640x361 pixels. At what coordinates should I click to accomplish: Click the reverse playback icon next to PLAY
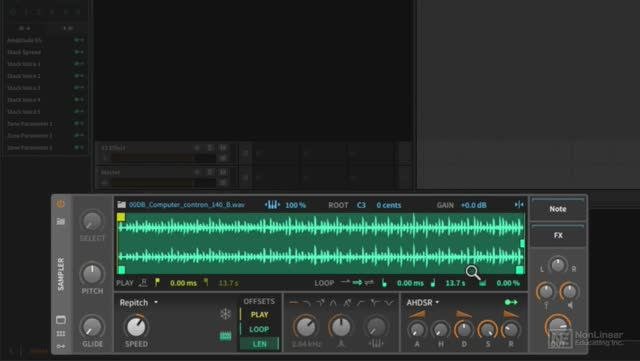(x=143, y=283)
